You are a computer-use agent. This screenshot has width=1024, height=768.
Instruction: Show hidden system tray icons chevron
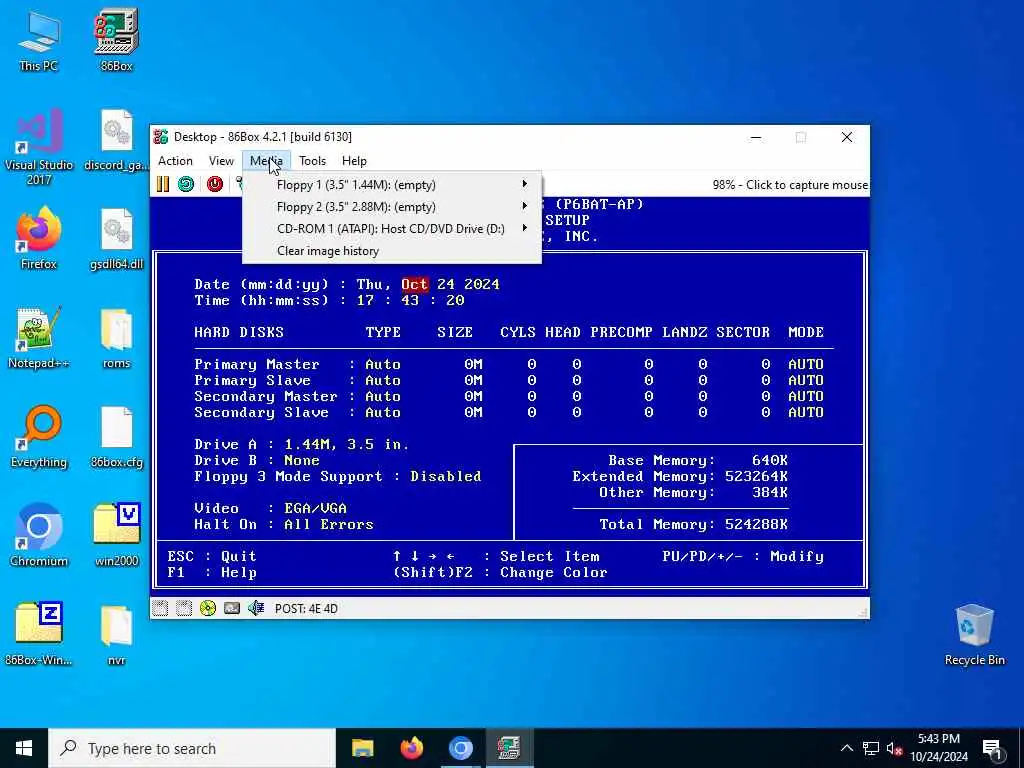[x=847, y=748]
